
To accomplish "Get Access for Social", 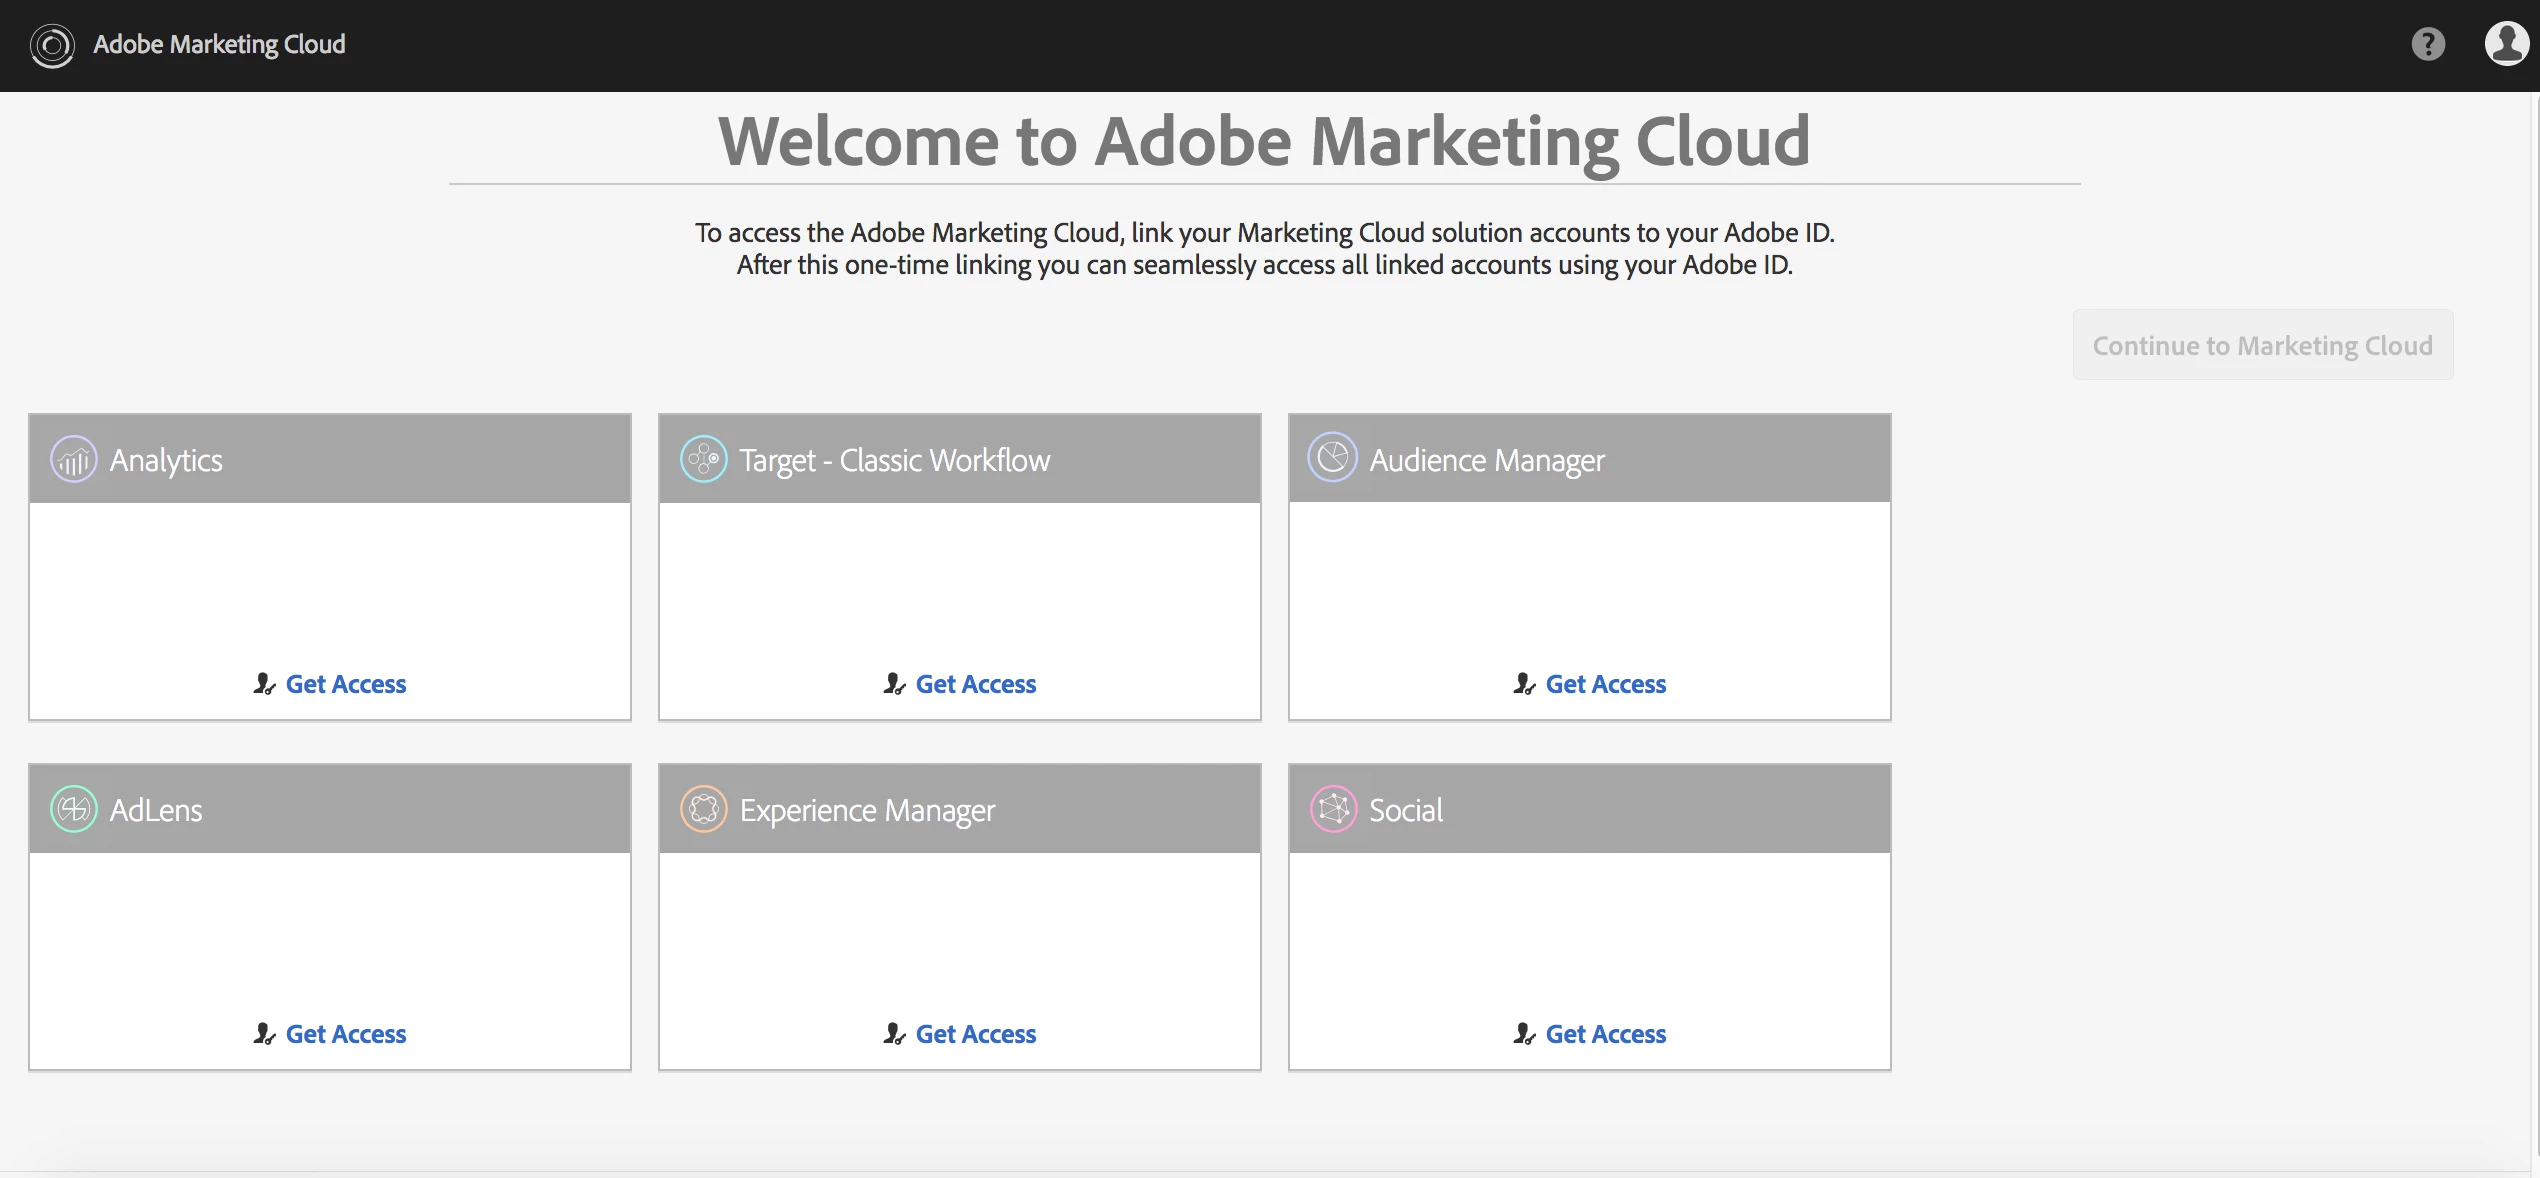I will coord(1605,1034).
